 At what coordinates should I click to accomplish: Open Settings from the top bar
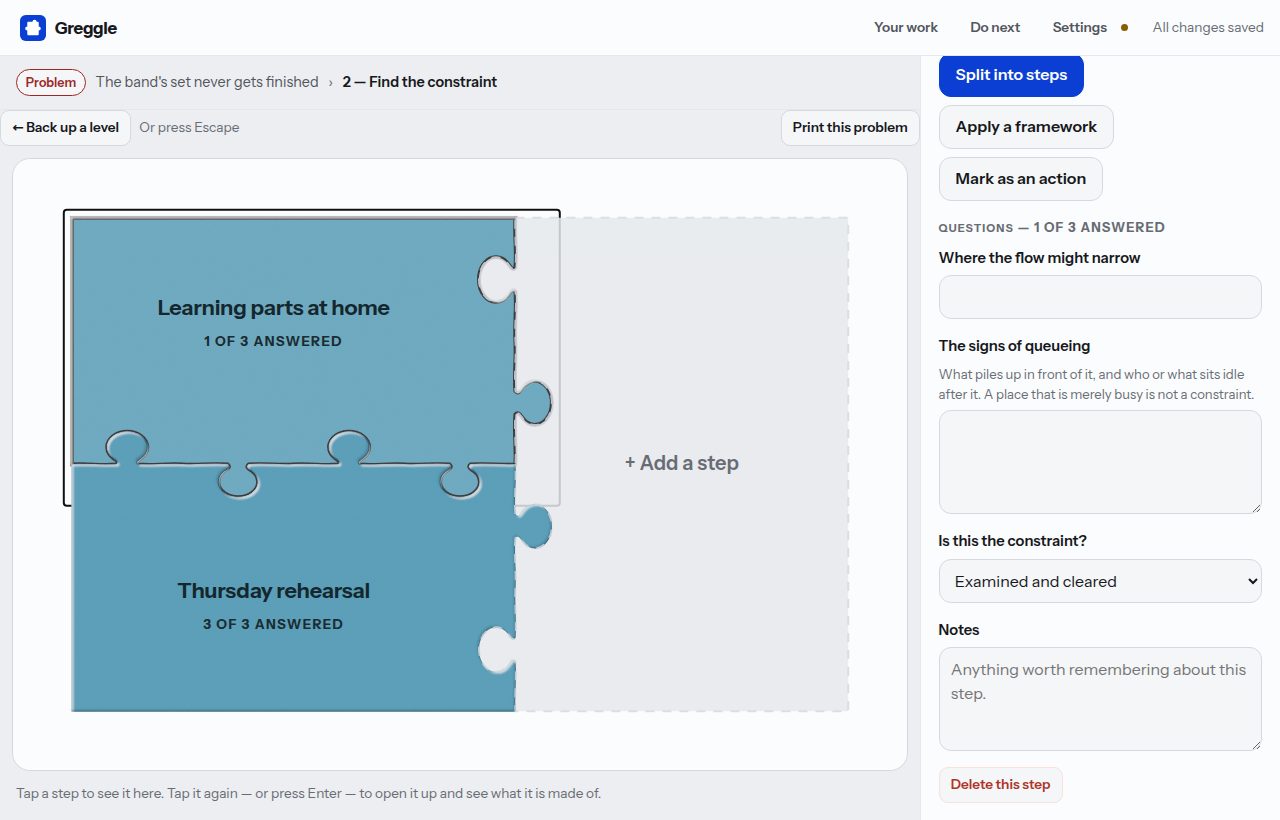pos(1080,28)
